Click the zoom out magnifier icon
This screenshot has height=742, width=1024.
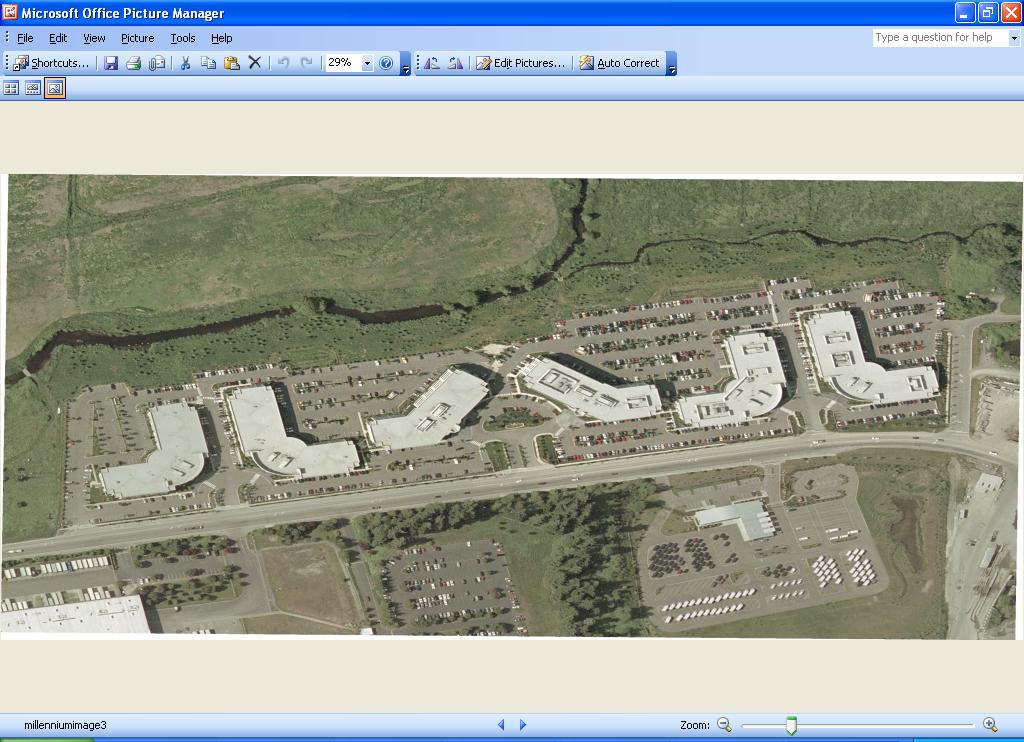click(724, 724)
